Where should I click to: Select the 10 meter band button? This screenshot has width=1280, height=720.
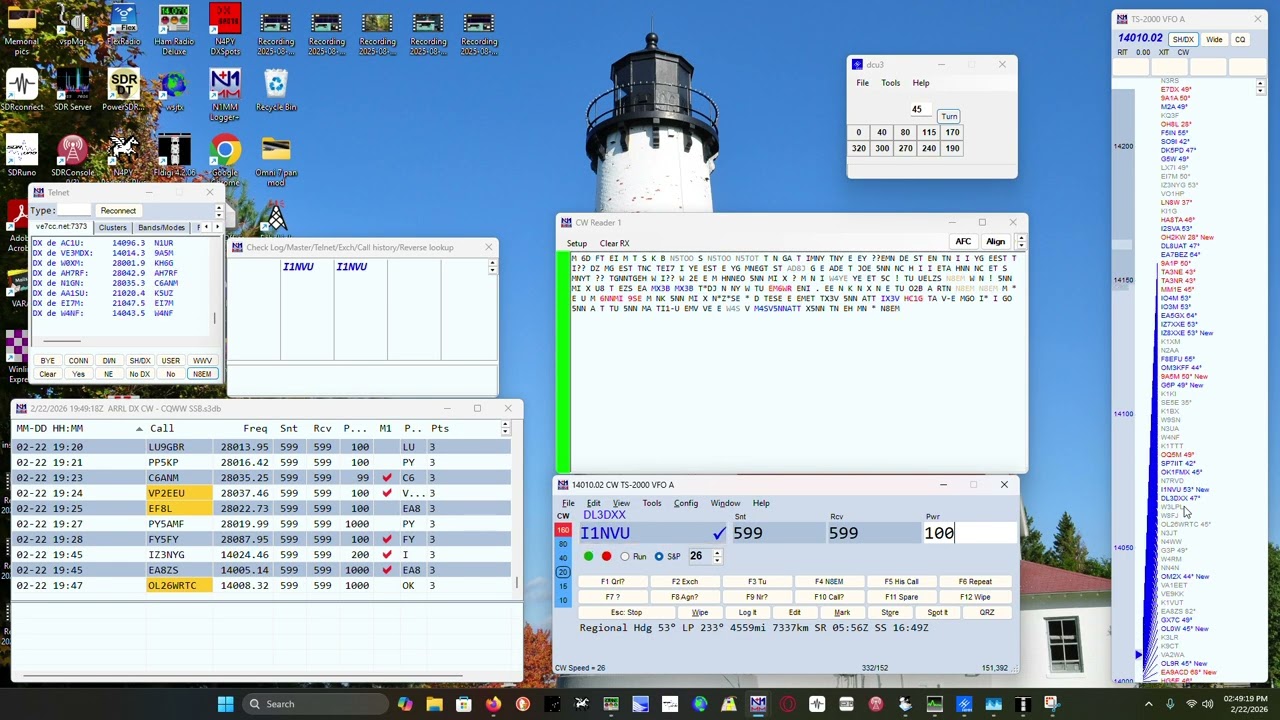(x=563, y=600)
